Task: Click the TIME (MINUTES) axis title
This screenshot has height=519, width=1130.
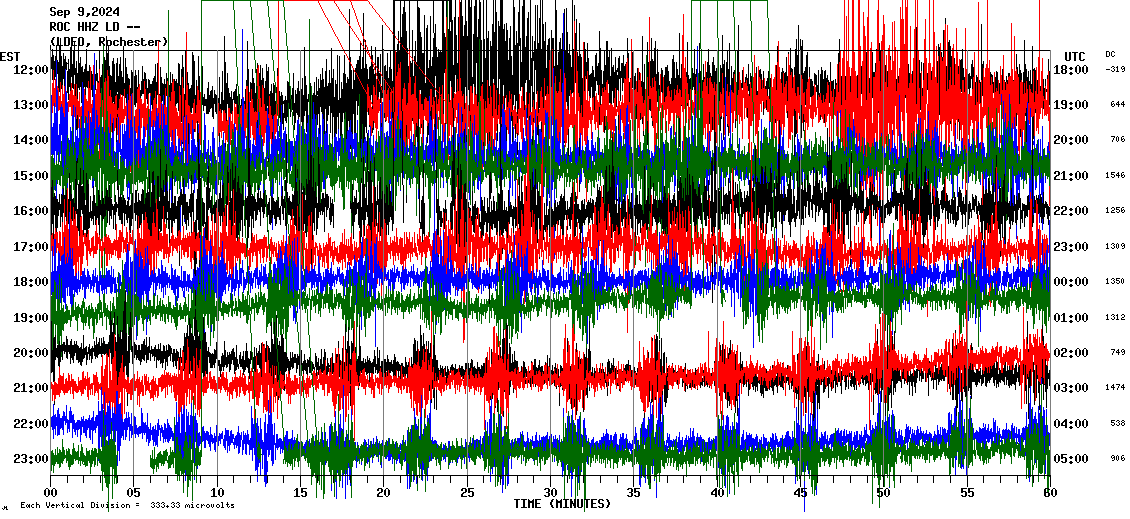Action: 561,504
